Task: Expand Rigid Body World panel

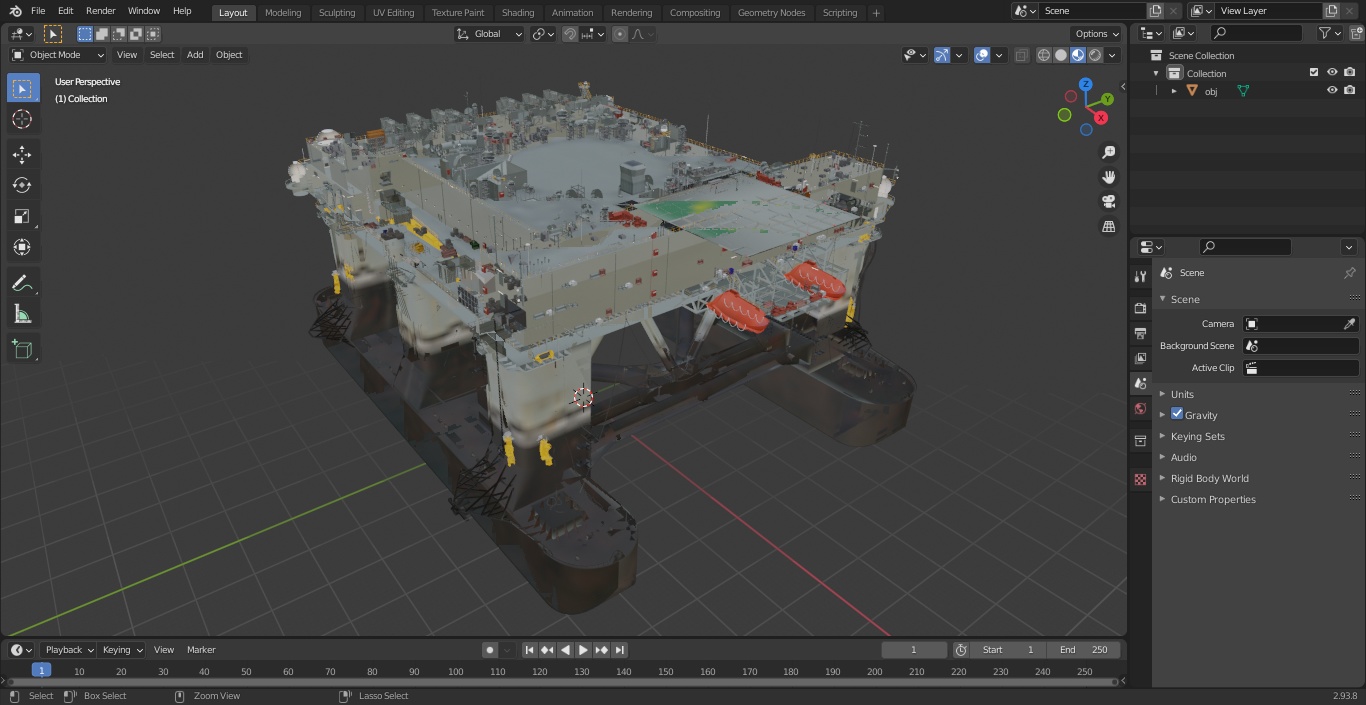Action: pos(1209,478)
